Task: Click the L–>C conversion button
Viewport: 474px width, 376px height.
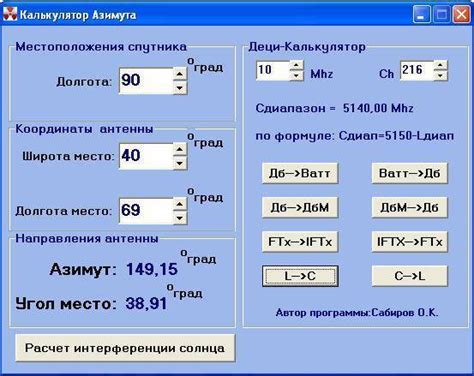Action: (x=300, y=276)
